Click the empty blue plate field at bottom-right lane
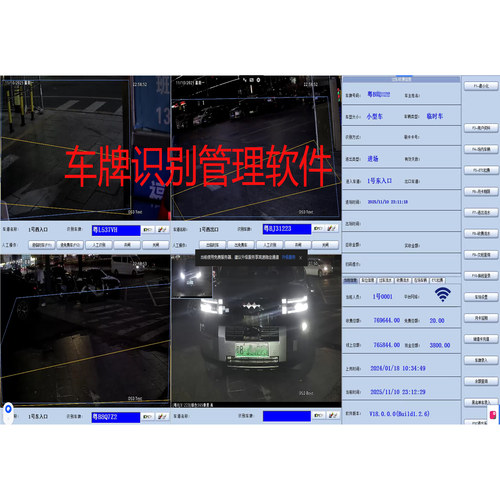The width and height of the screenshot is (500, 500). [287, 416]
